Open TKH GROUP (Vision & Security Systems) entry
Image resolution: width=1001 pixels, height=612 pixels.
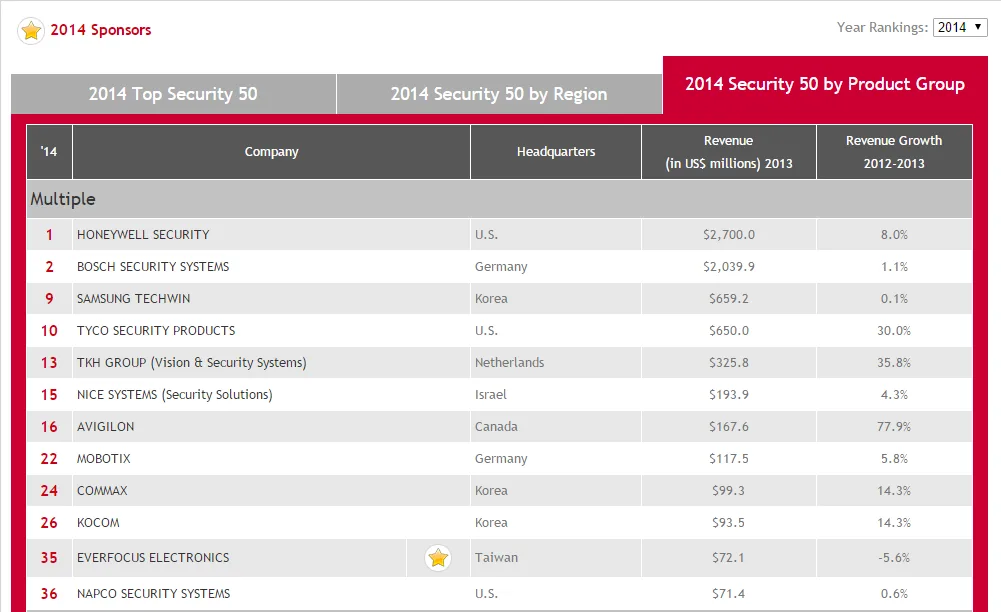192,362
